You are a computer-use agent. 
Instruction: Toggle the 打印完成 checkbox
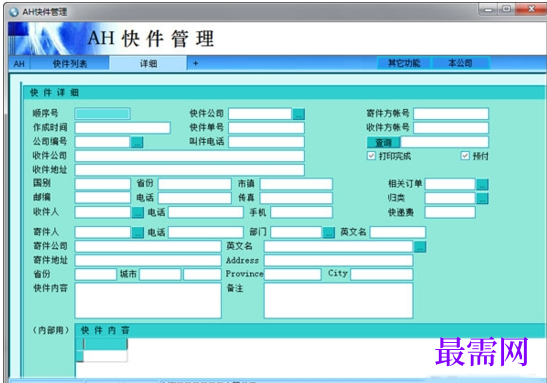click(x=371, y=156)
